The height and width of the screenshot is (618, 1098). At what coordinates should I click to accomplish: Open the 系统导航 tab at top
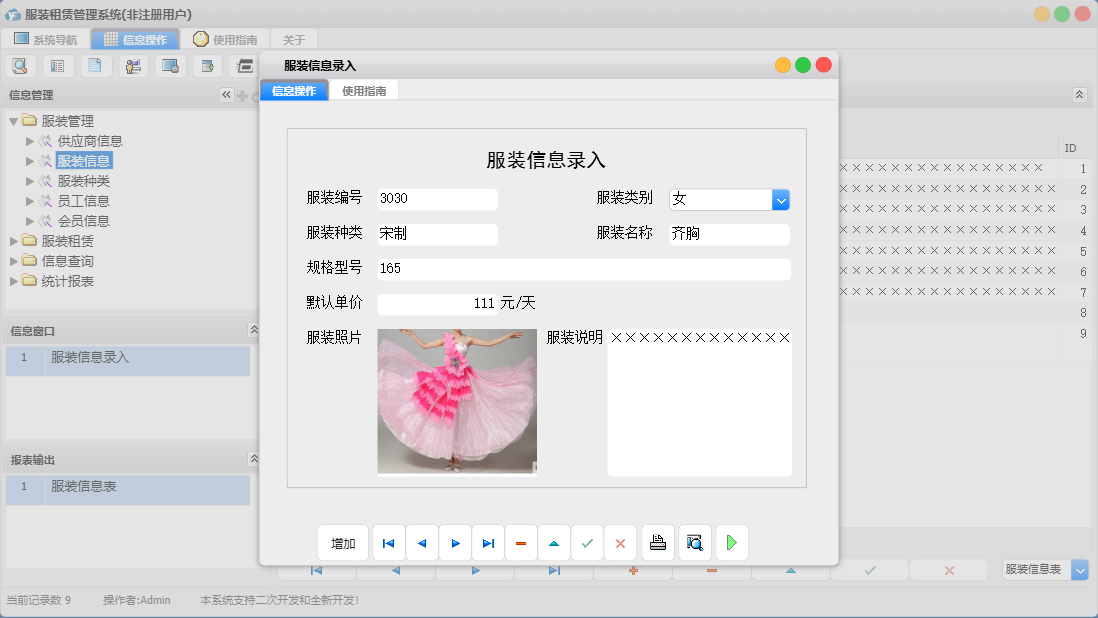coord(47,39)
